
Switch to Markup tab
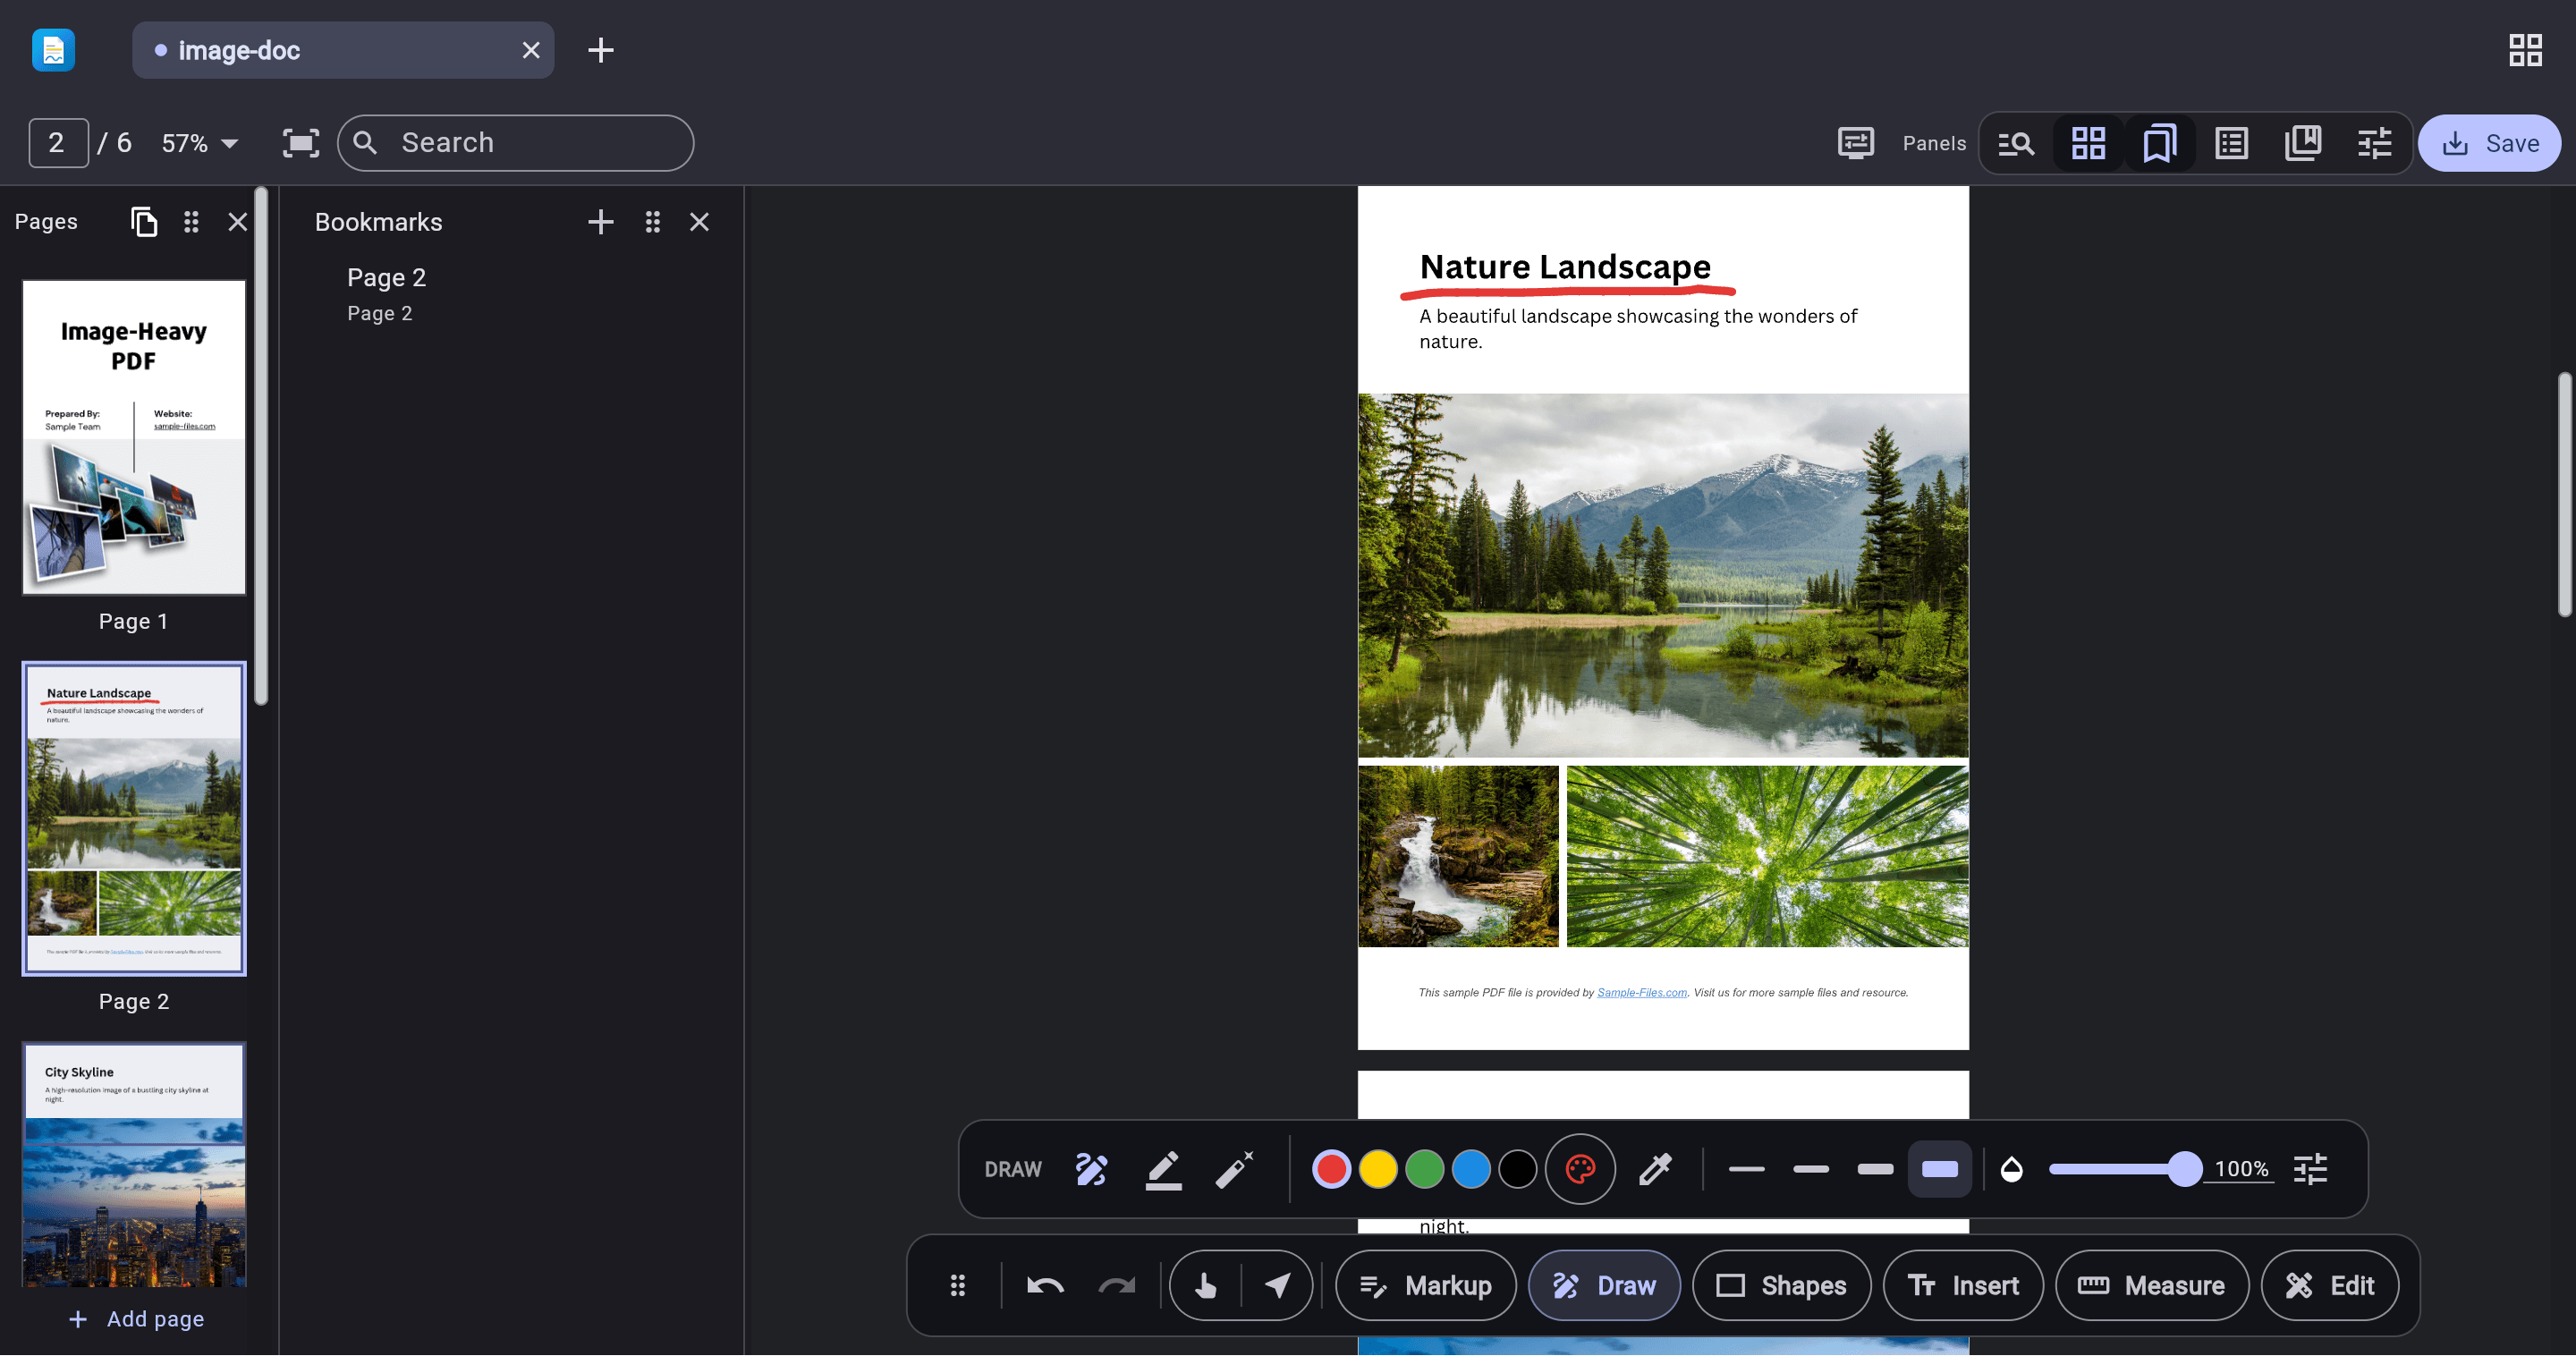click(1425, 1285)
